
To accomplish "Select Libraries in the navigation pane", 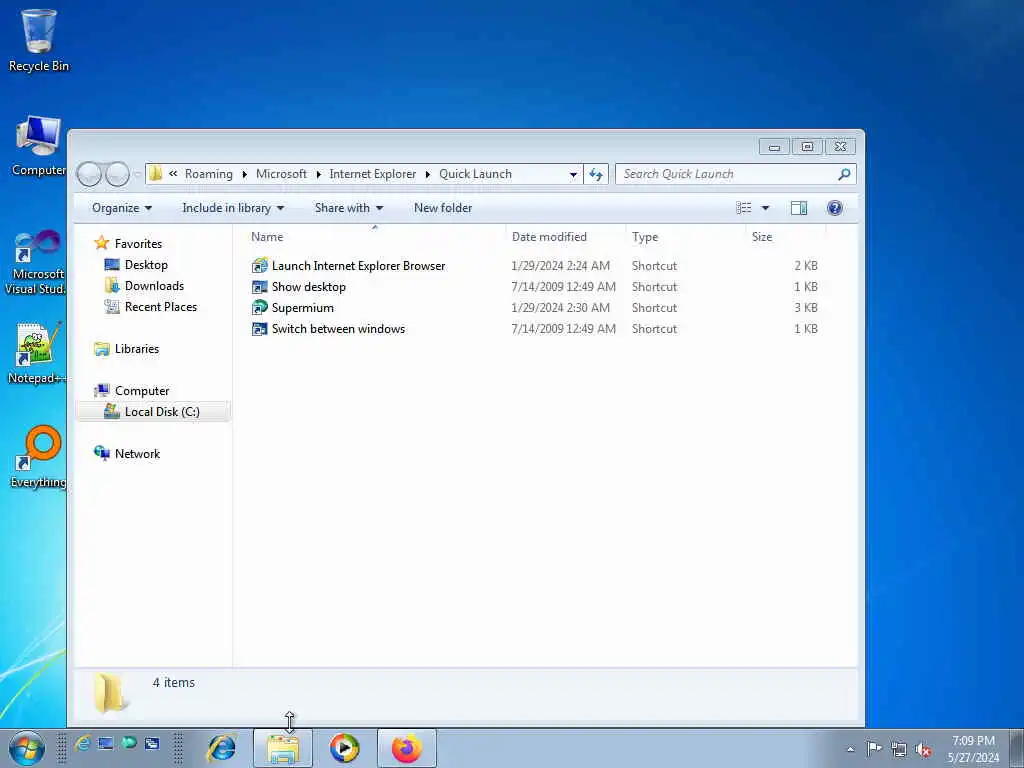I will [136, 349].
